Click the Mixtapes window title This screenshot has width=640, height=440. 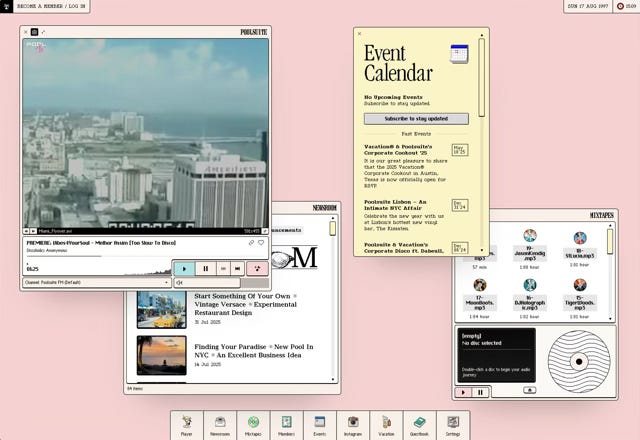(602, 215)
